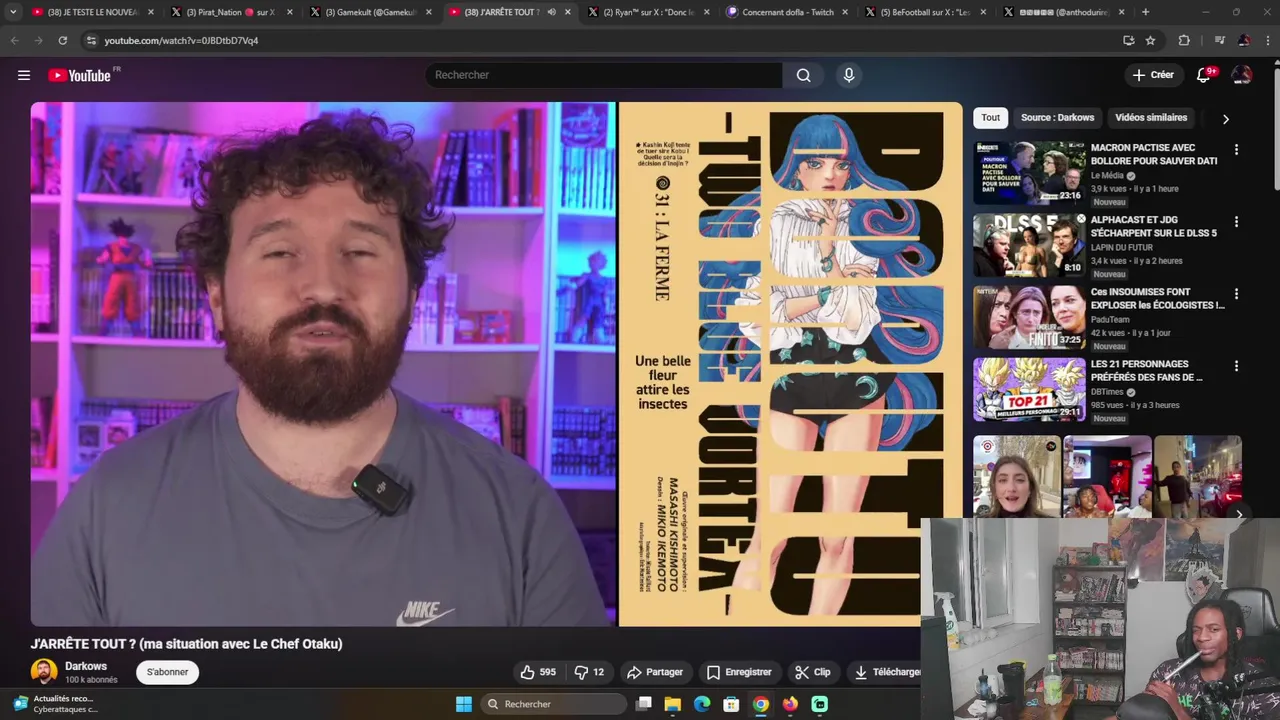Focus the YouTube Rechercher search field
The height and width of the screenshot is (720, 1280).
(x=604, y=75)
